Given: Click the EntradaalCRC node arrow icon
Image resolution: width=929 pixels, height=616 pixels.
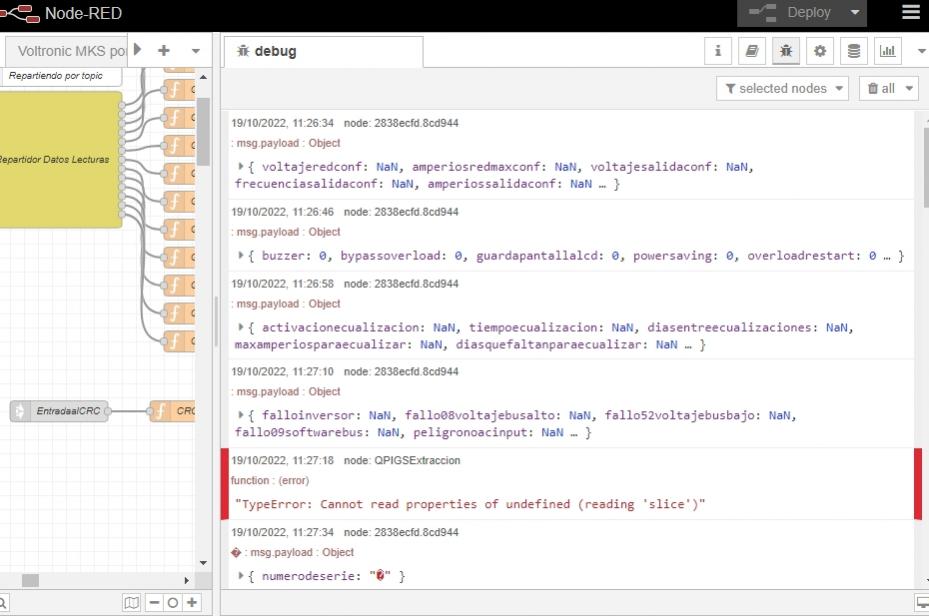Looking at the screenshot, I should (x=20, y=411).
